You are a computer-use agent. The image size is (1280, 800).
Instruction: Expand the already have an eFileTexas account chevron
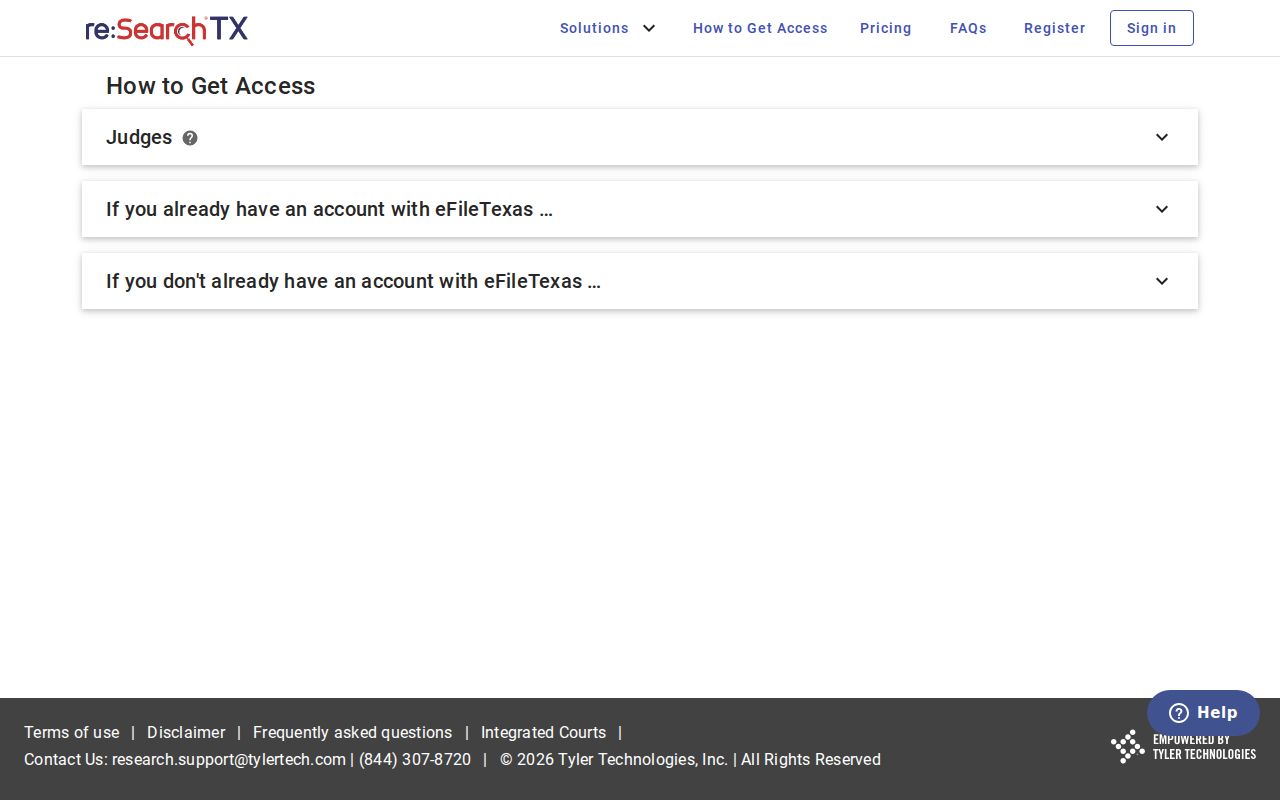point(1162,209)
